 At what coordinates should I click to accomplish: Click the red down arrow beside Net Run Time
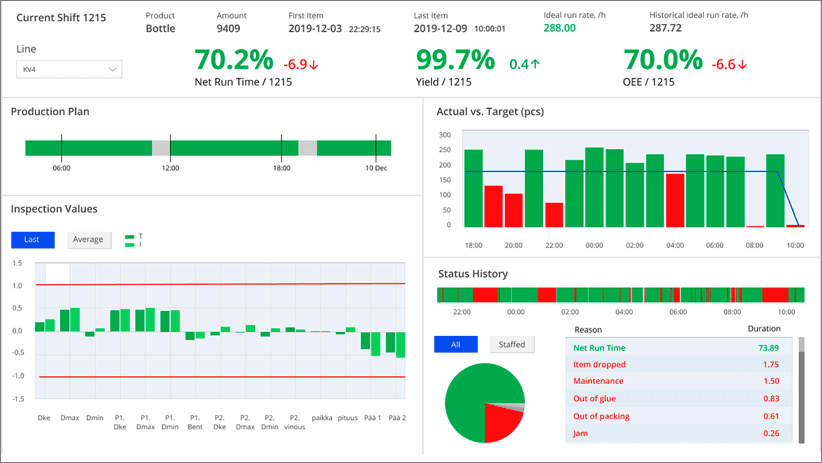click(313, 65)
